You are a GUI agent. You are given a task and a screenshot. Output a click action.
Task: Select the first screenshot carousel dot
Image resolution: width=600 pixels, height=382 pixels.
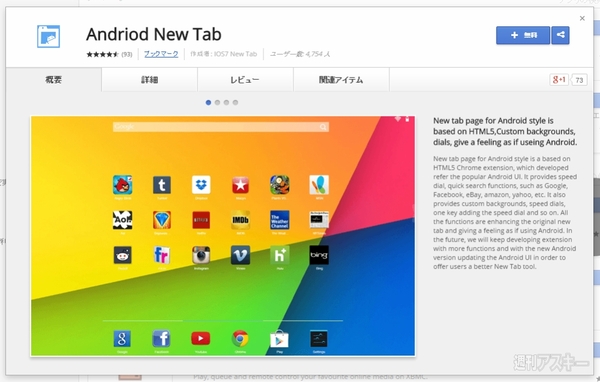[208, 102]
